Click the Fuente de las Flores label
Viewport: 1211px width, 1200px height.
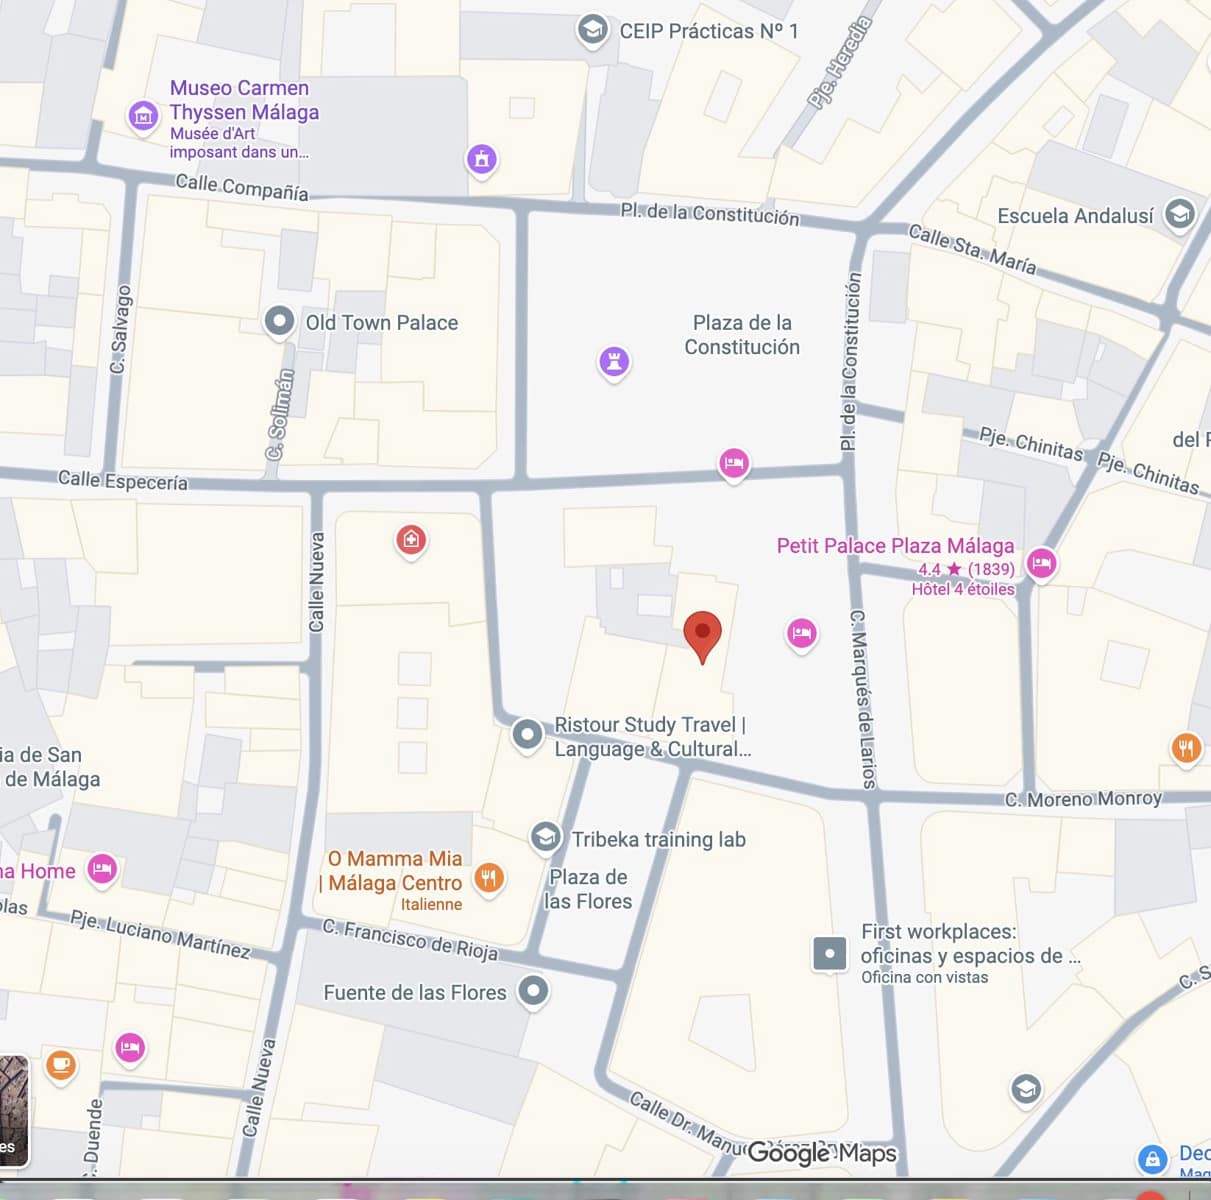[415, 992]
